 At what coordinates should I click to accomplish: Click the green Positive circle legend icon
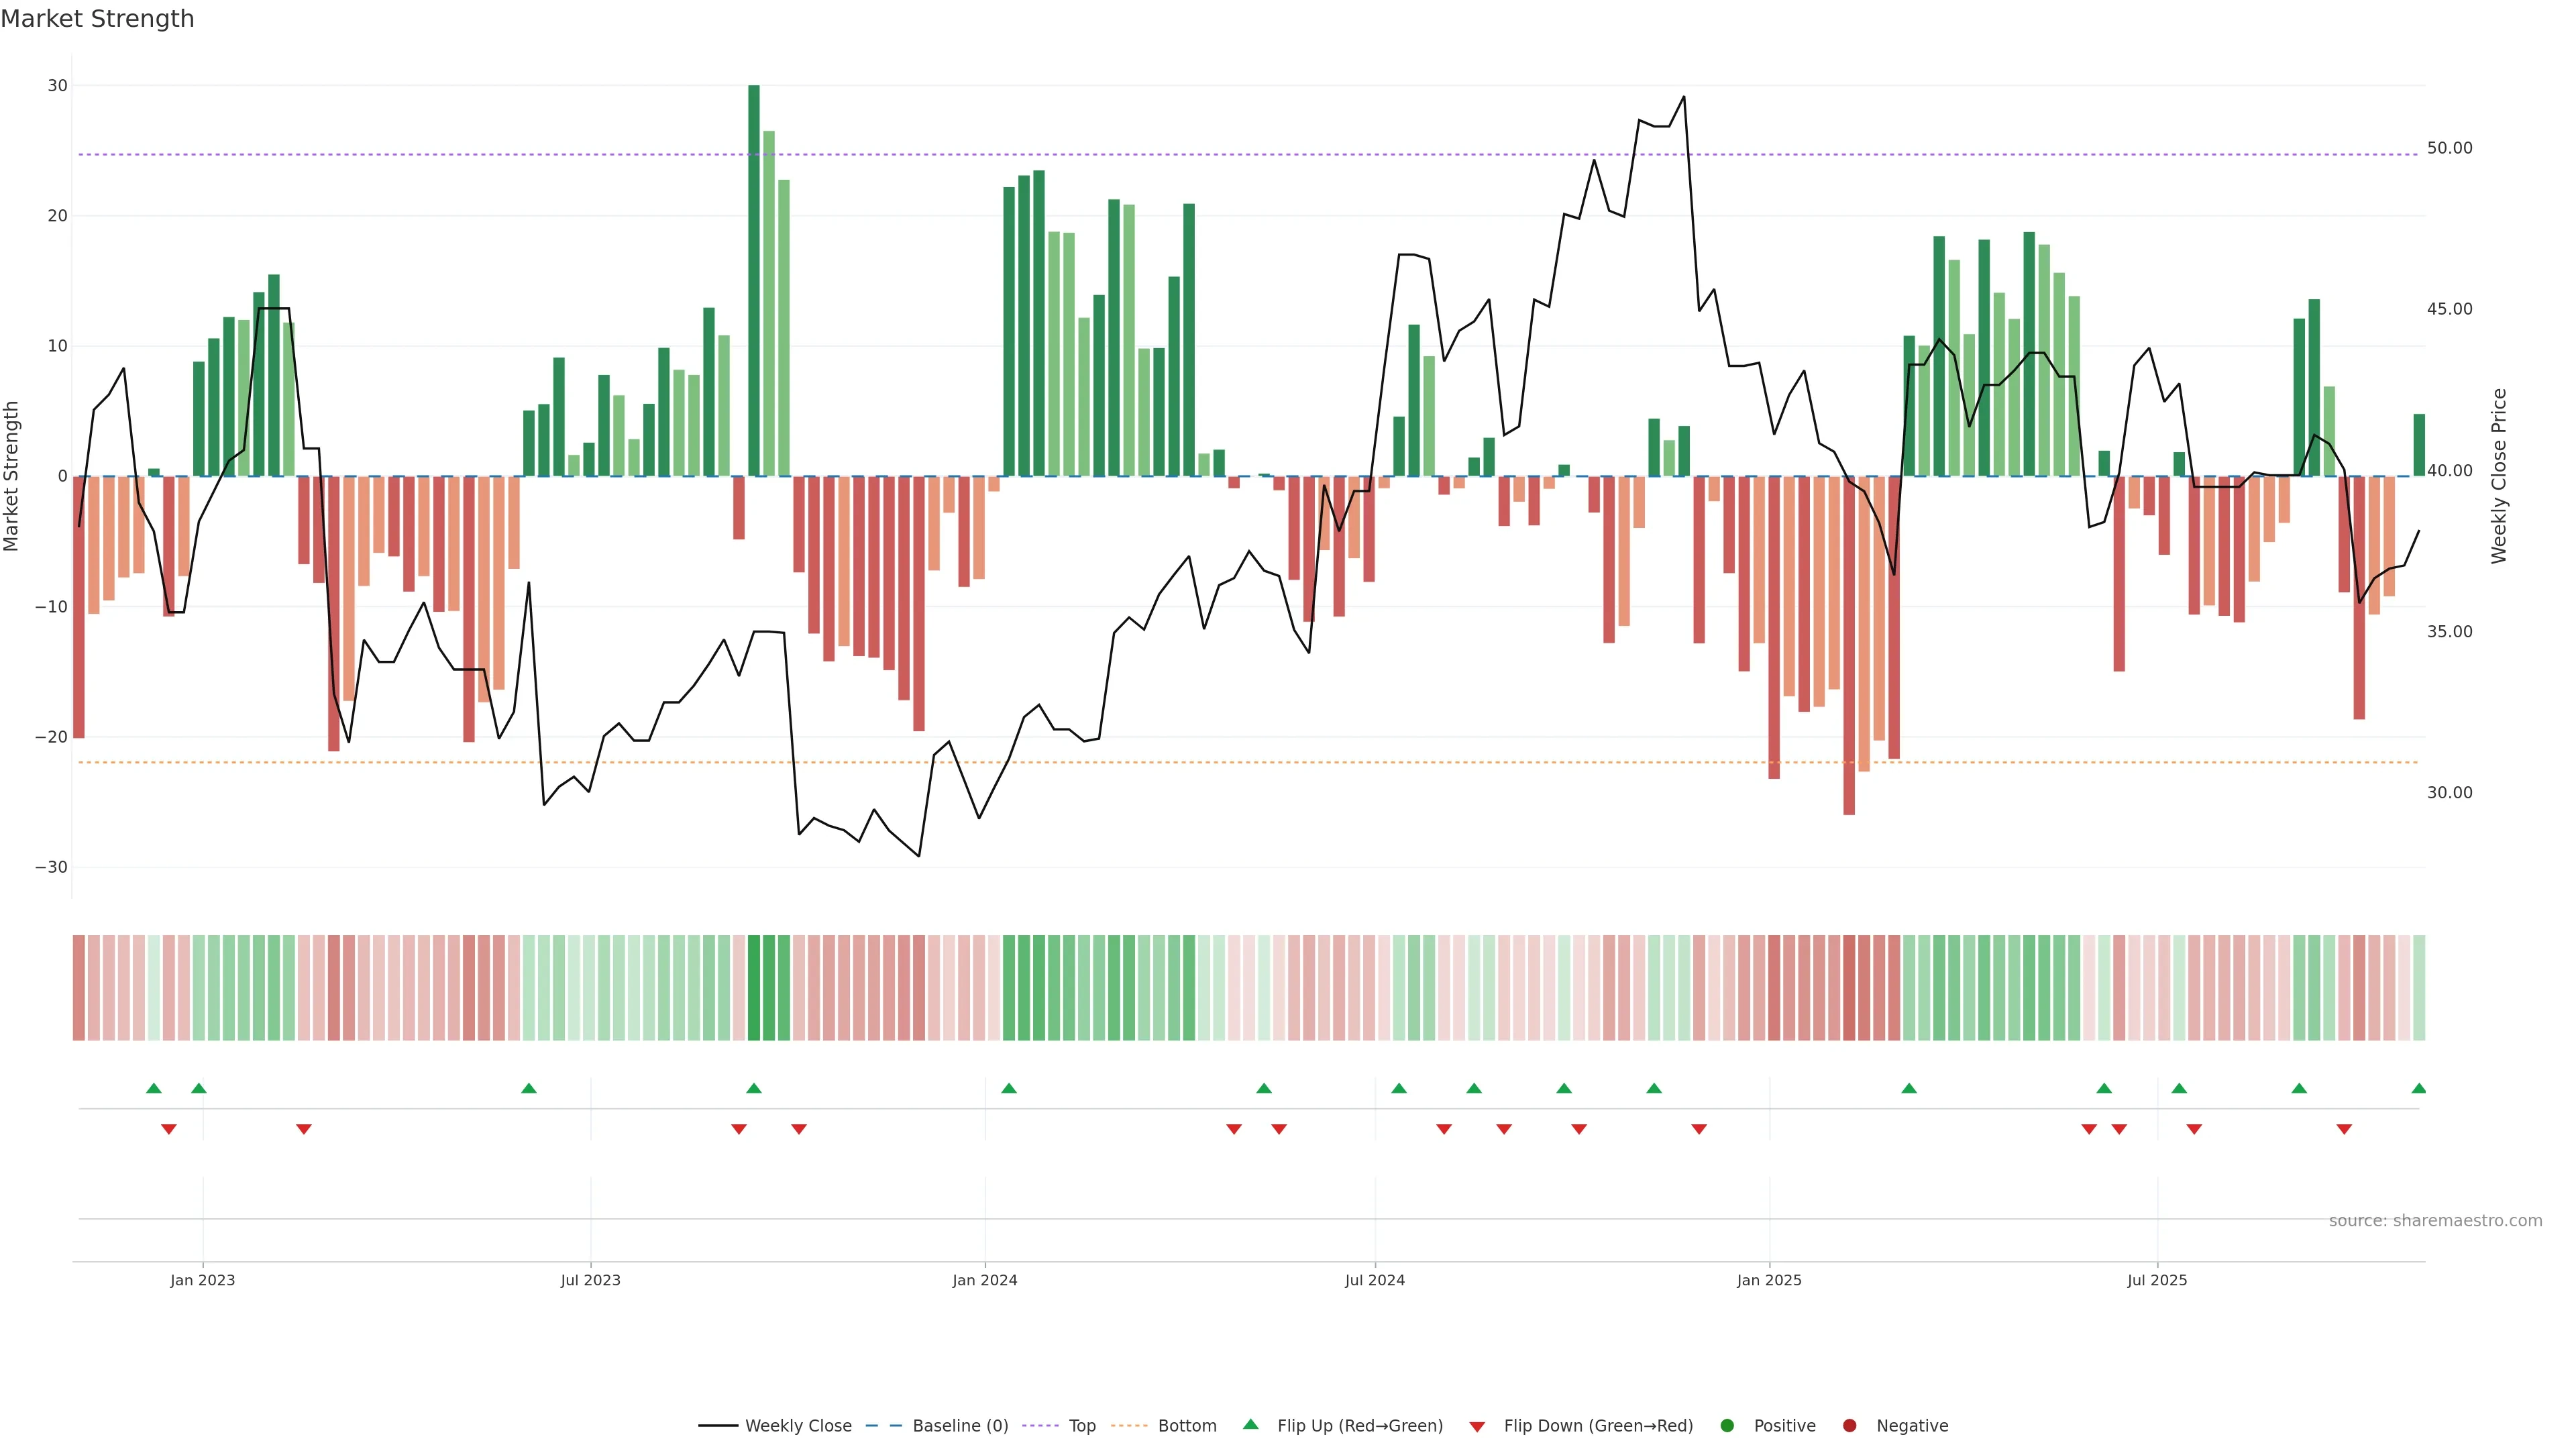(1727, 1425)
